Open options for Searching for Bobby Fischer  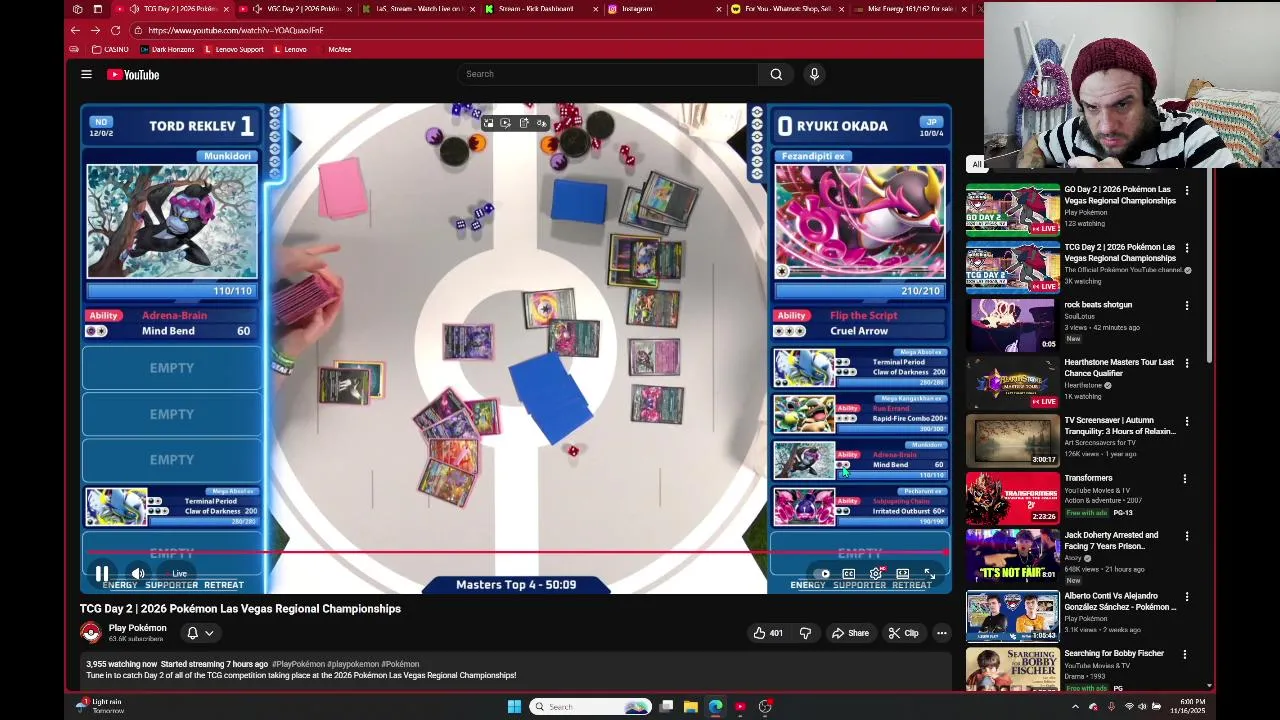pos(1187,654)
